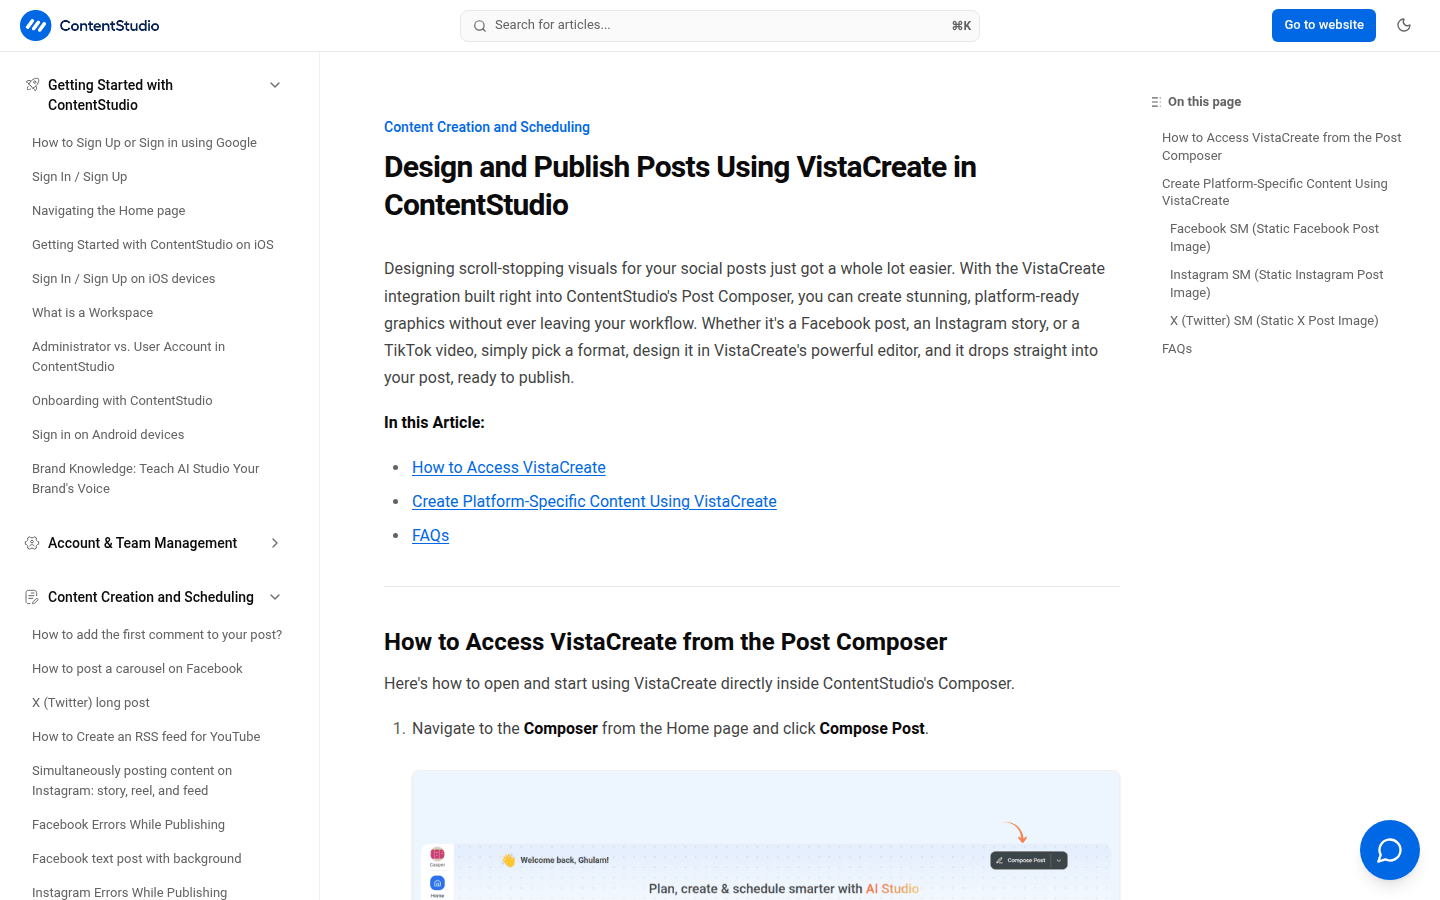Screen dimensions: 1440x900
Task: Jump to X (Twitter) SM outline entry
Action: click(x=1274, y=321)
